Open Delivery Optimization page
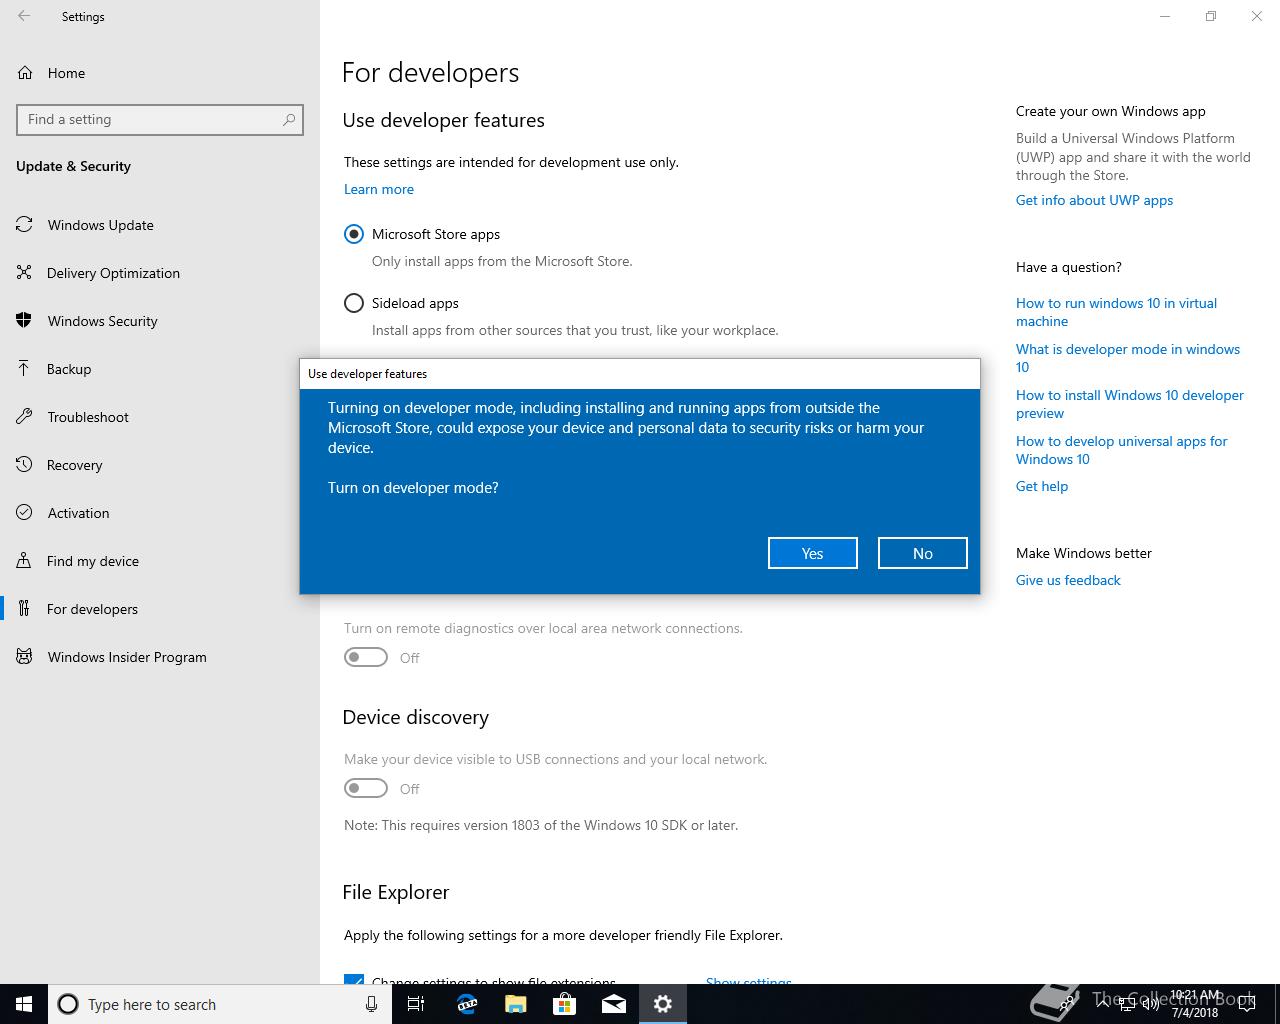Viewport: 1280px width, 1024px height. point(113,273)
